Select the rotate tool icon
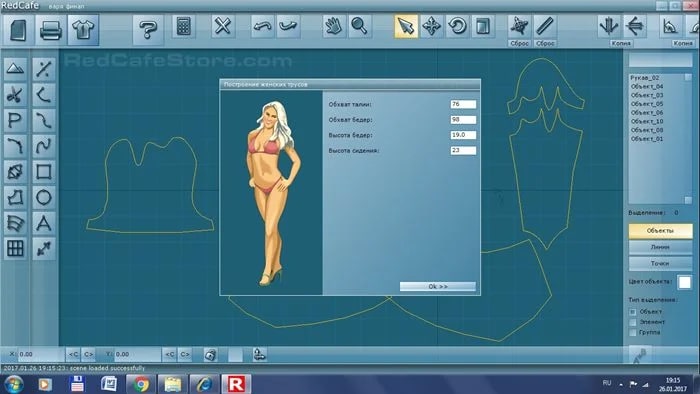 (457, 27)
